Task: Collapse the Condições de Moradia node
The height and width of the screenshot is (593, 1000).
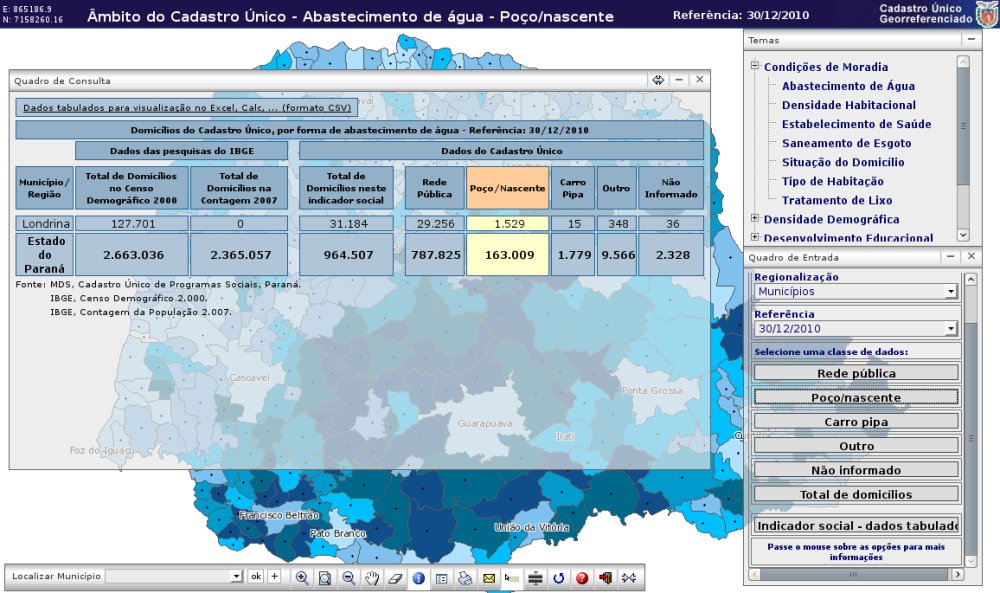Action: coord(755,67)
